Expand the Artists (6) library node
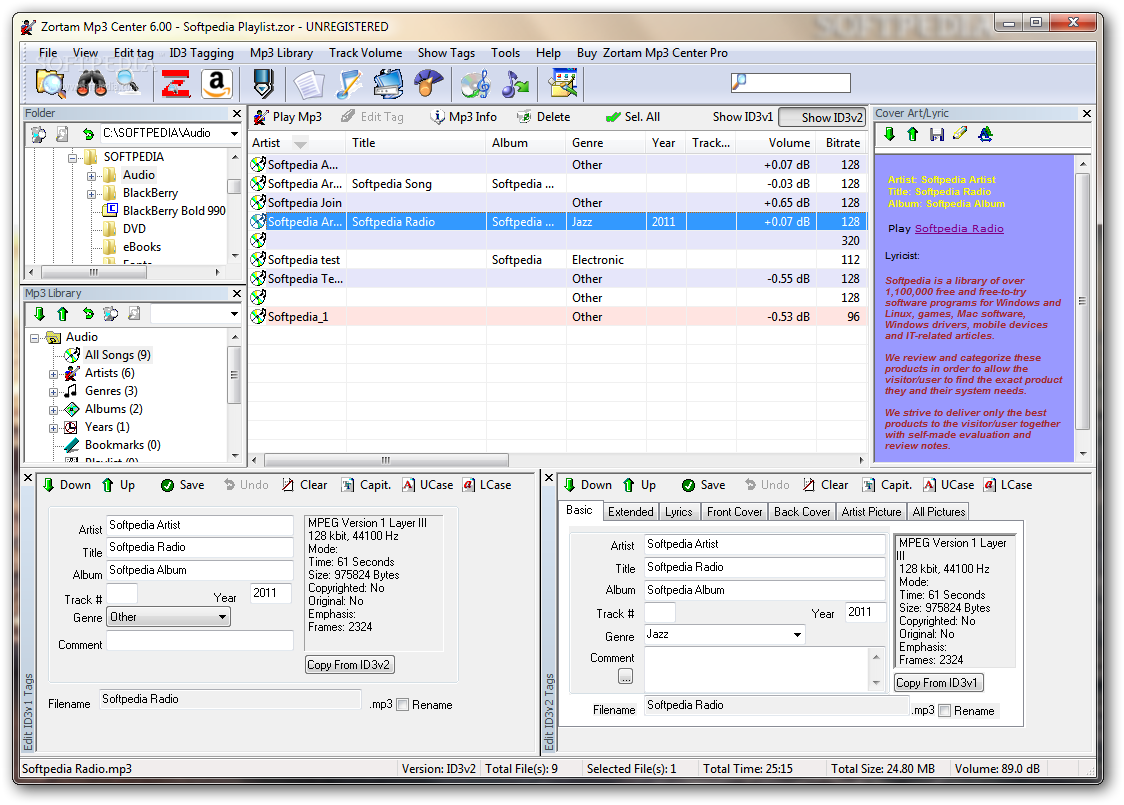Viewport: 1124px width, 805px height. (x=53, y=374)
